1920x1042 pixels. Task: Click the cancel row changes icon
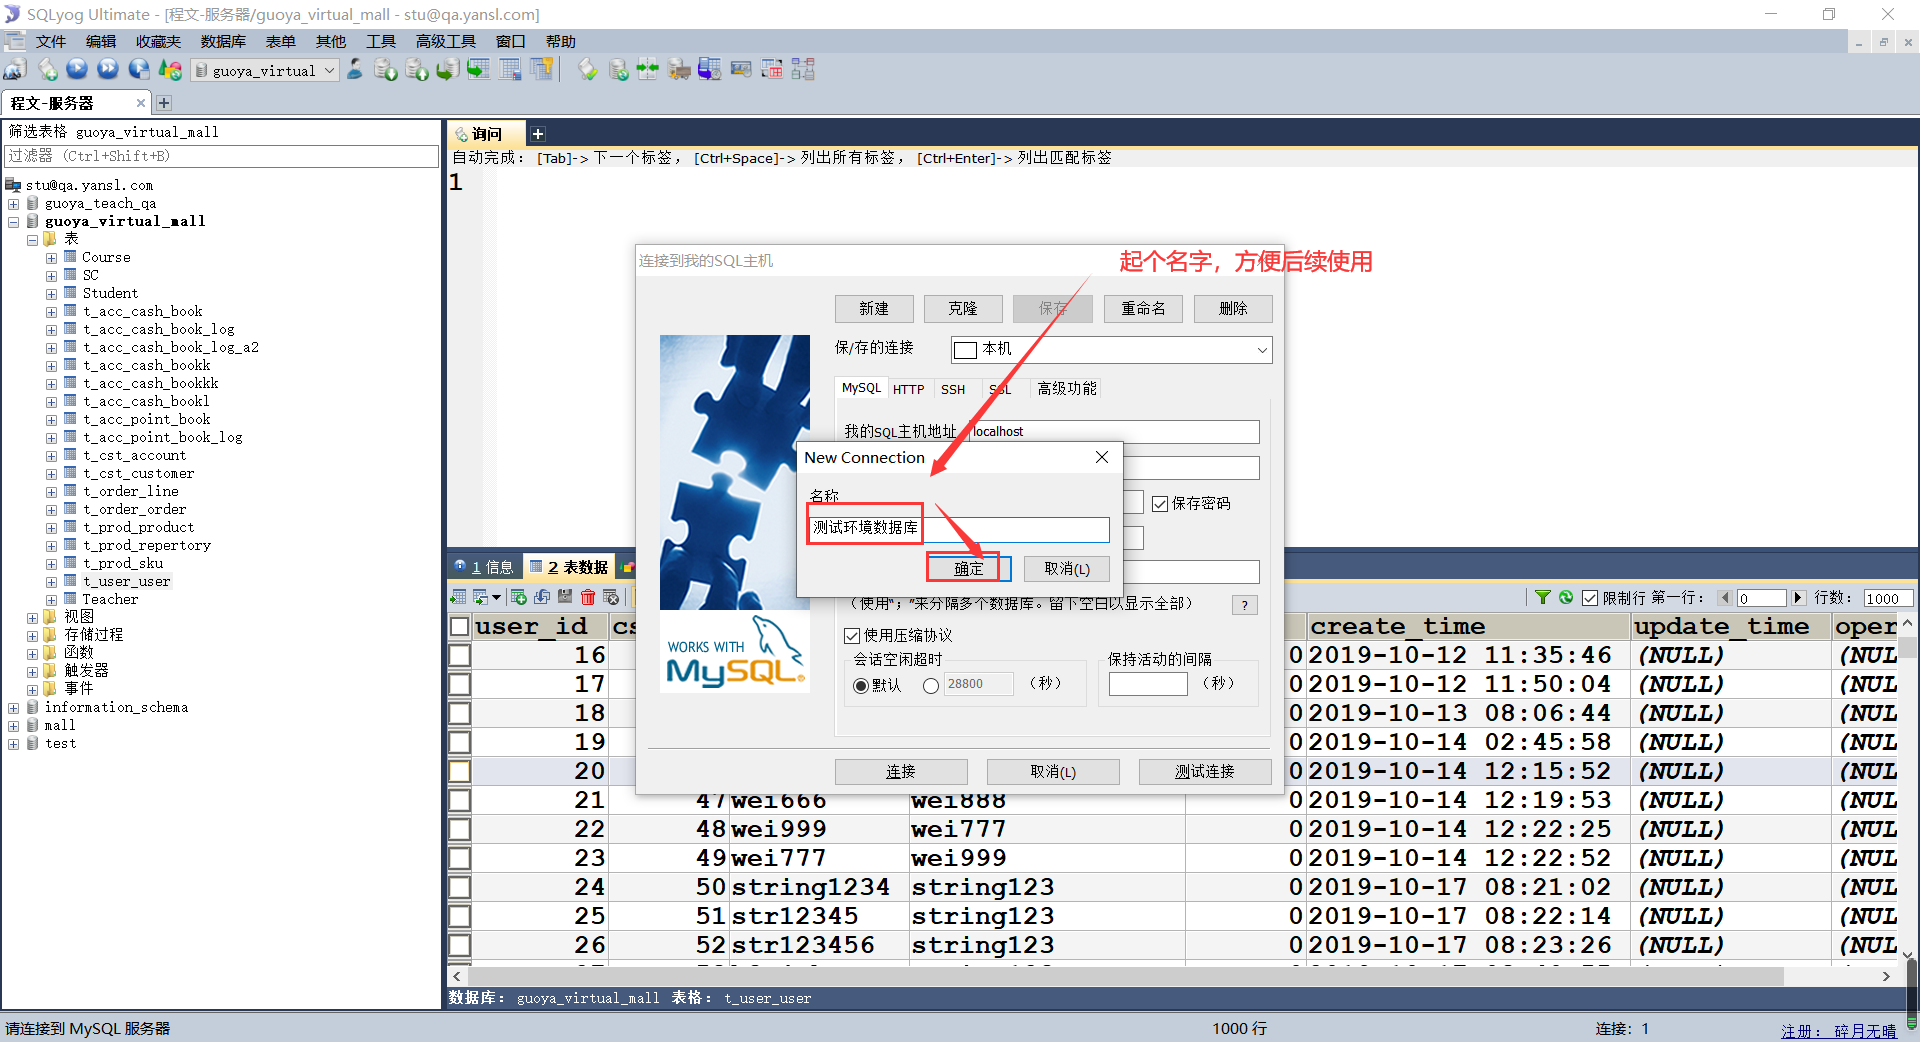[611, 597]
